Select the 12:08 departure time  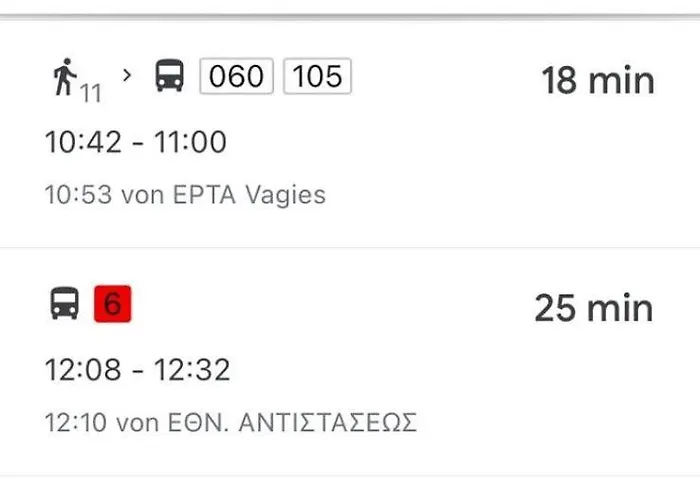click(x=85, y=371)
